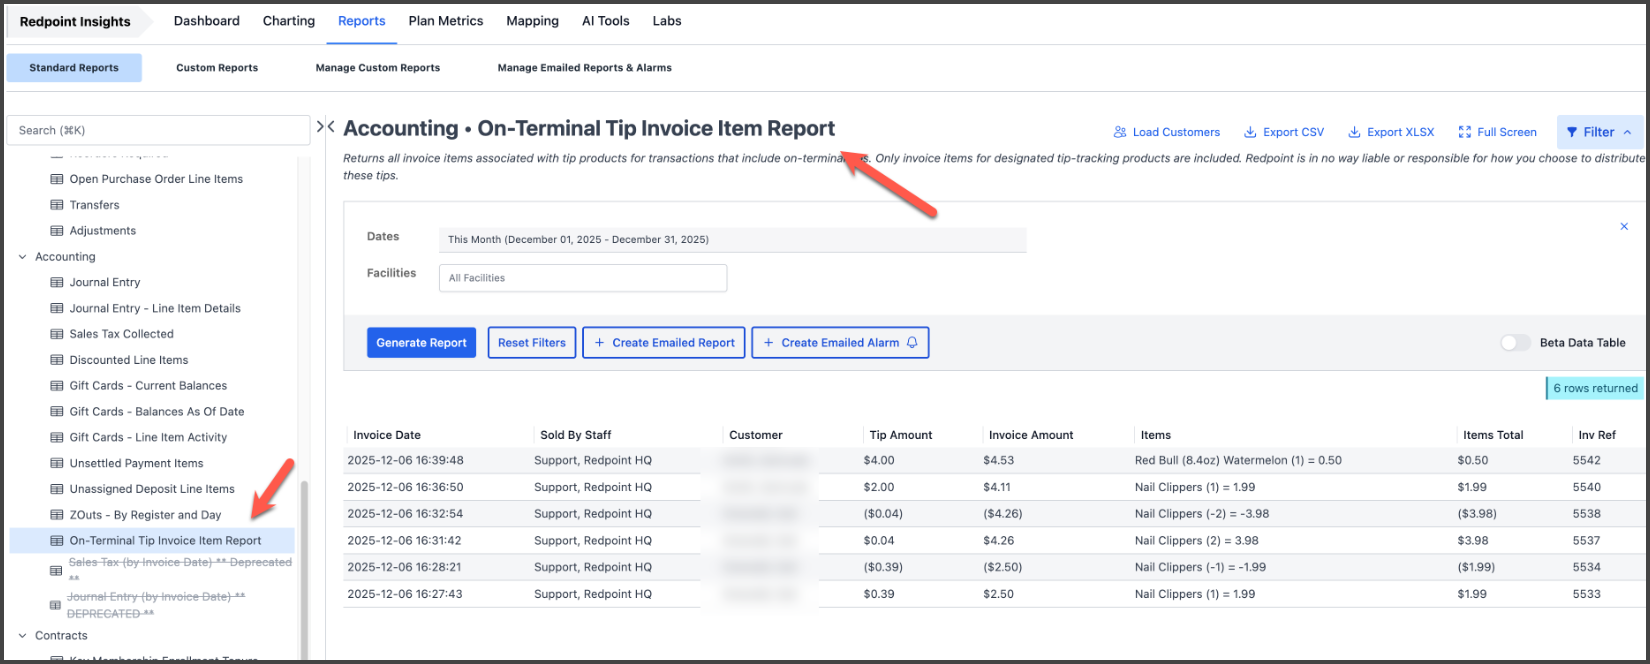The width and height of the screenshot is (1650, 664).
Task: Click the table icon beside Sales Tax Collected
Action: point(57,334)
